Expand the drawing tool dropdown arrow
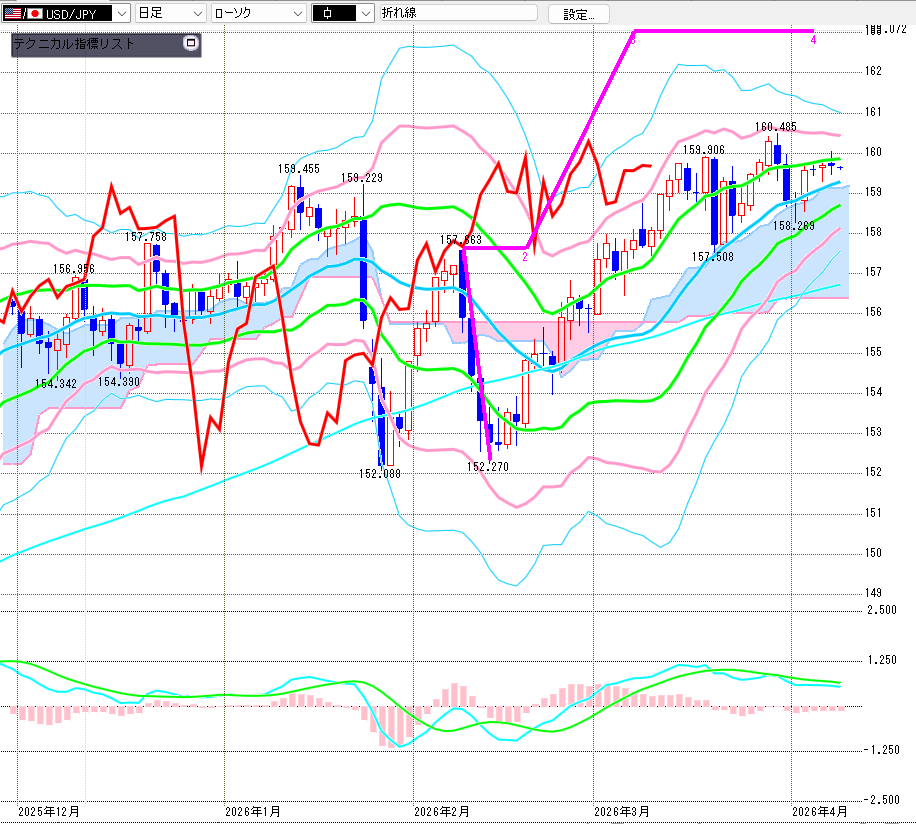This screenshot has height=824, width=916. pos(365,14)
